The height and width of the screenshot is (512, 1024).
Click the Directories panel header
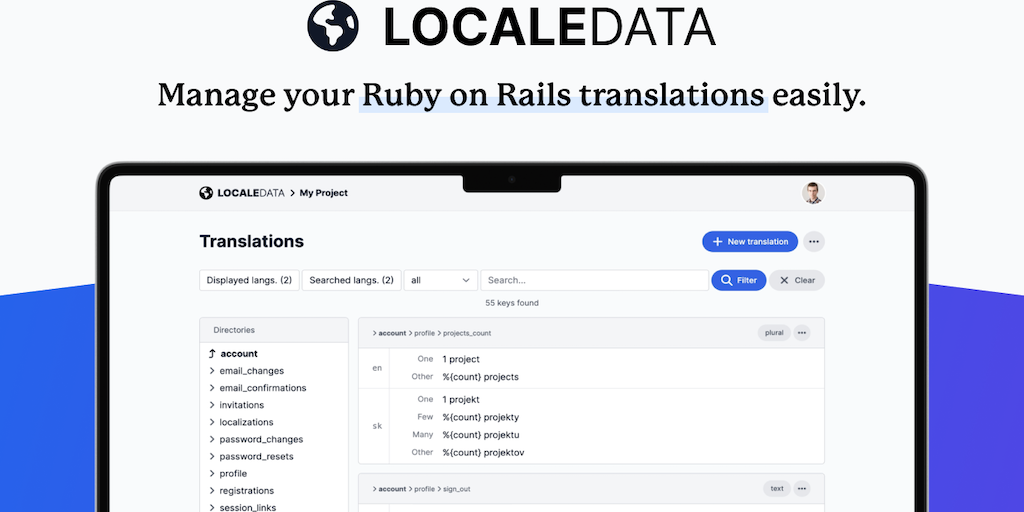[x=274, y=330]
